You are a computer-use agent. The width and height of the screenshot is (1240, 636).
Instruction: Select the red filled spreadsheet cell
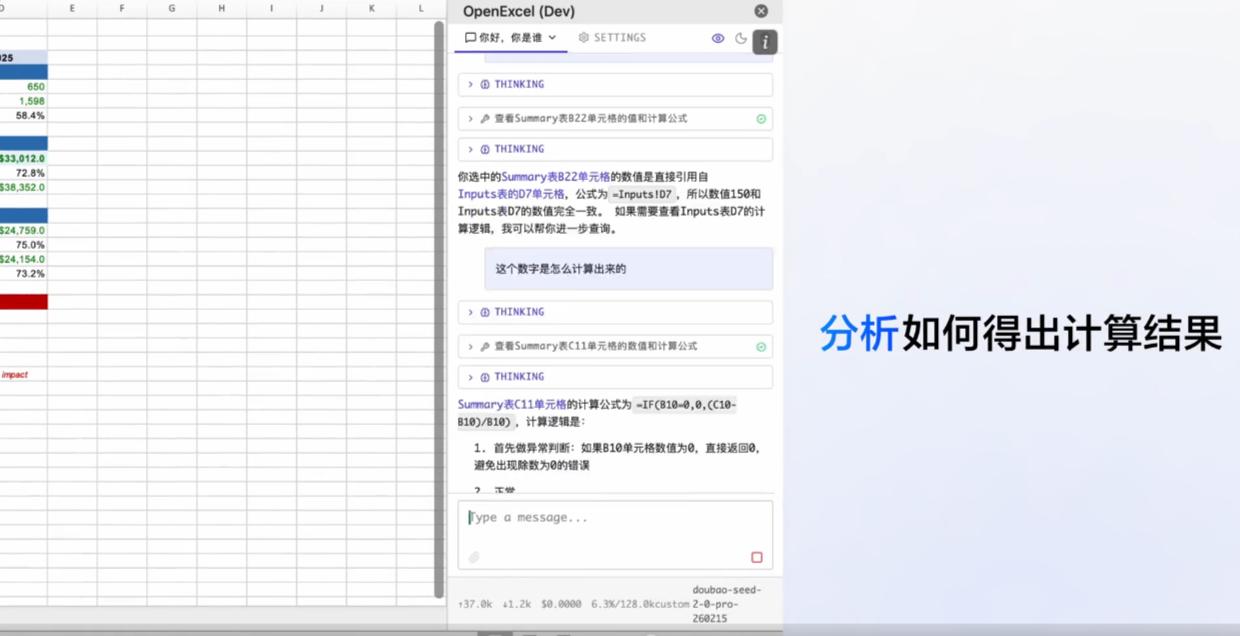[23, 302]
